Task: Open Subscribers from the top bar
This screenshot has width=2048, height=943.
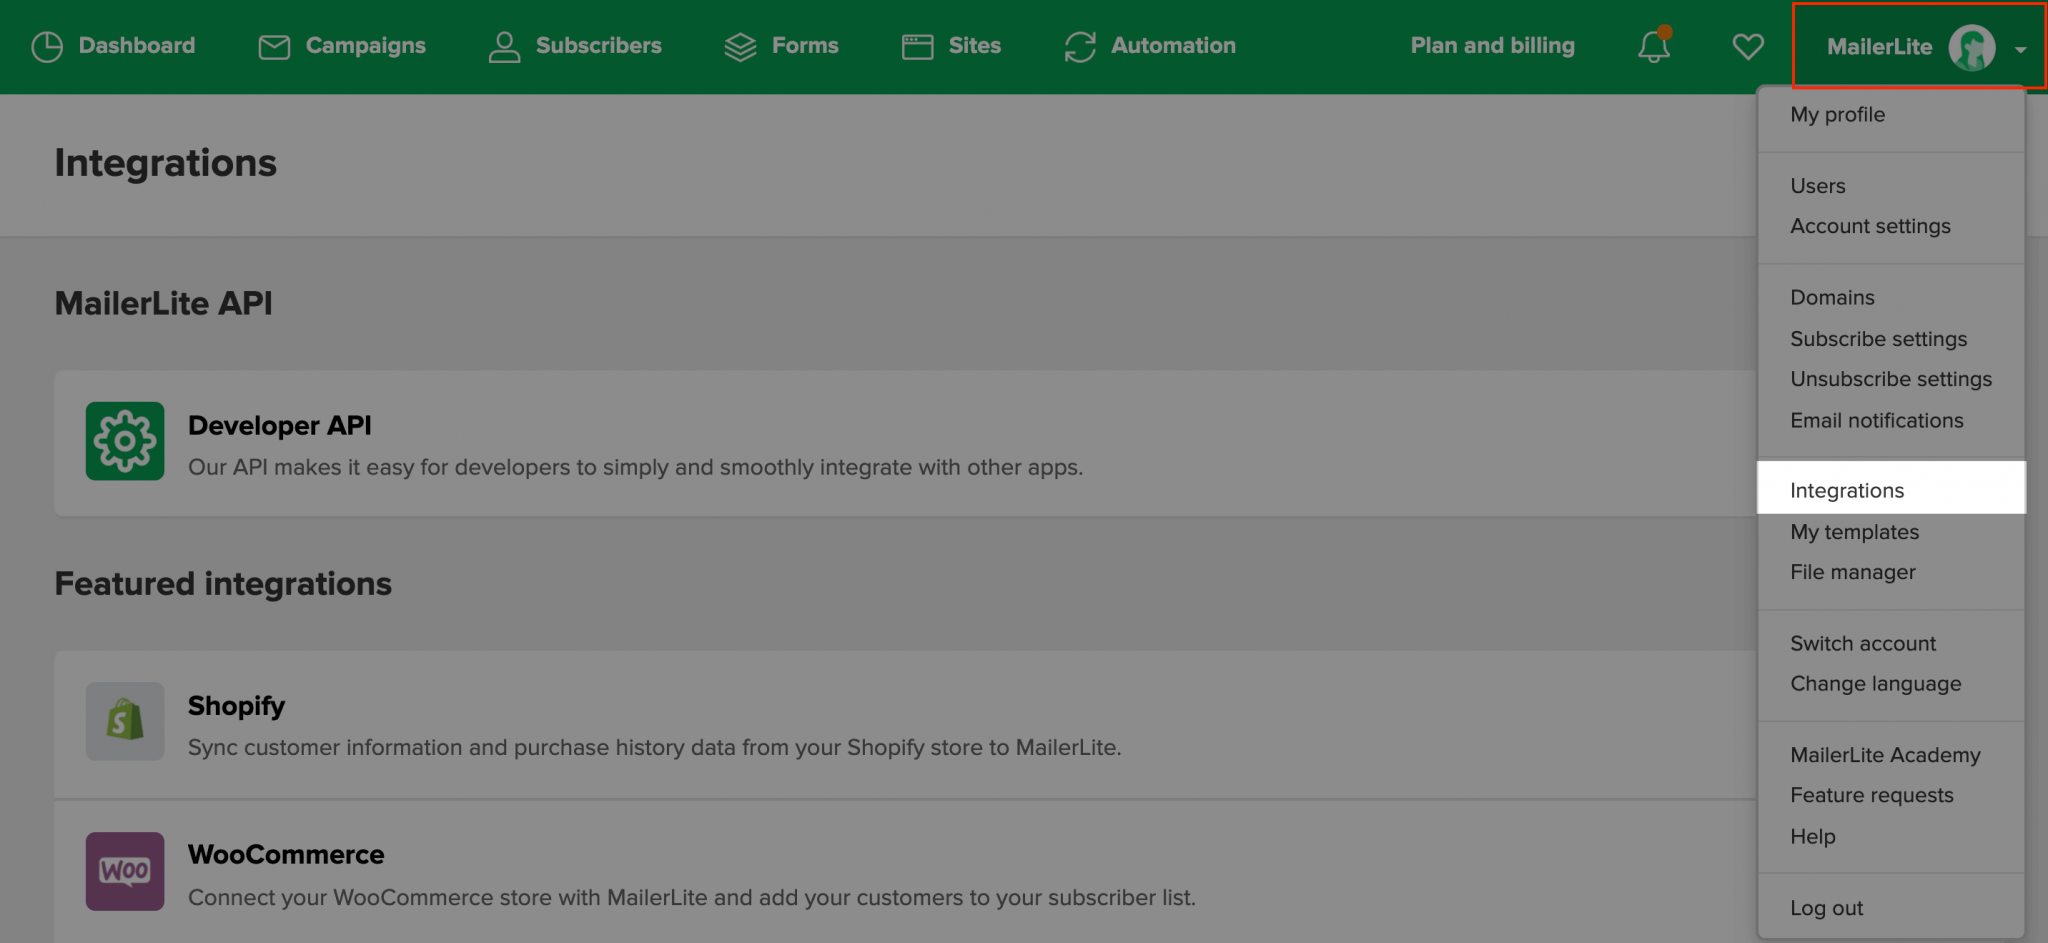Action: (x=599, y=46)
